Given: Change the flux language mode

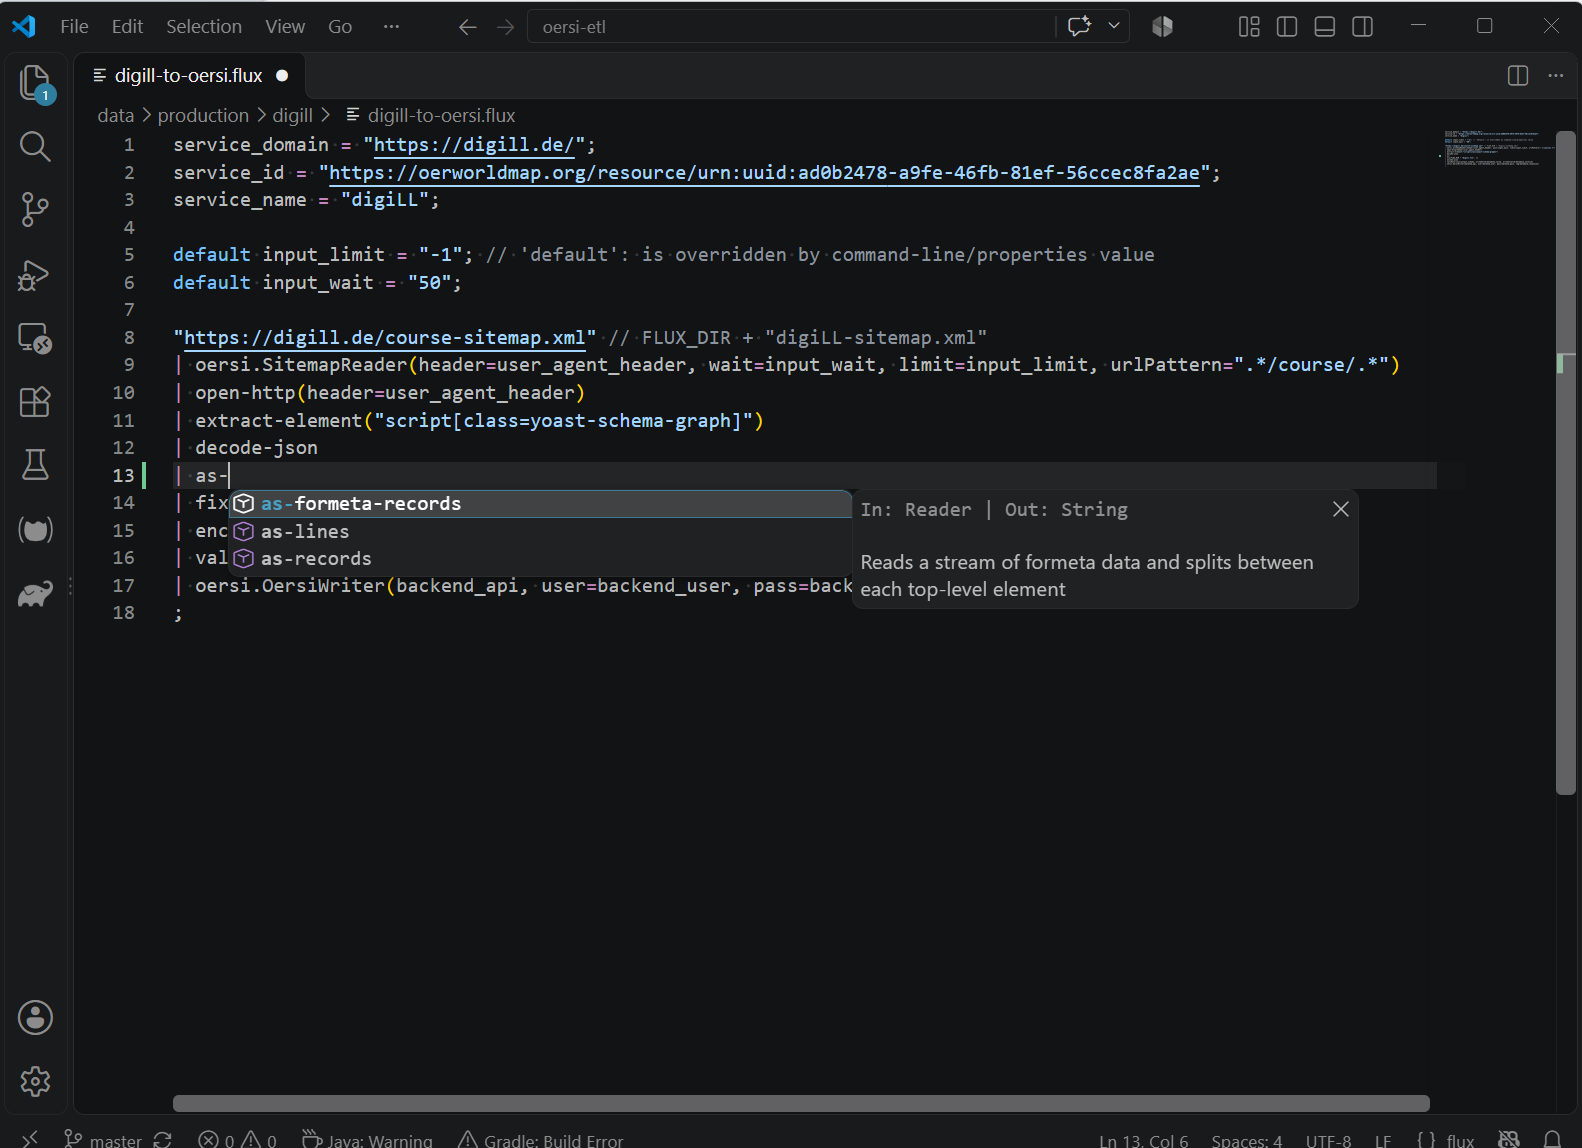Looking at the screenshot, I should tap(1460, 1140).
